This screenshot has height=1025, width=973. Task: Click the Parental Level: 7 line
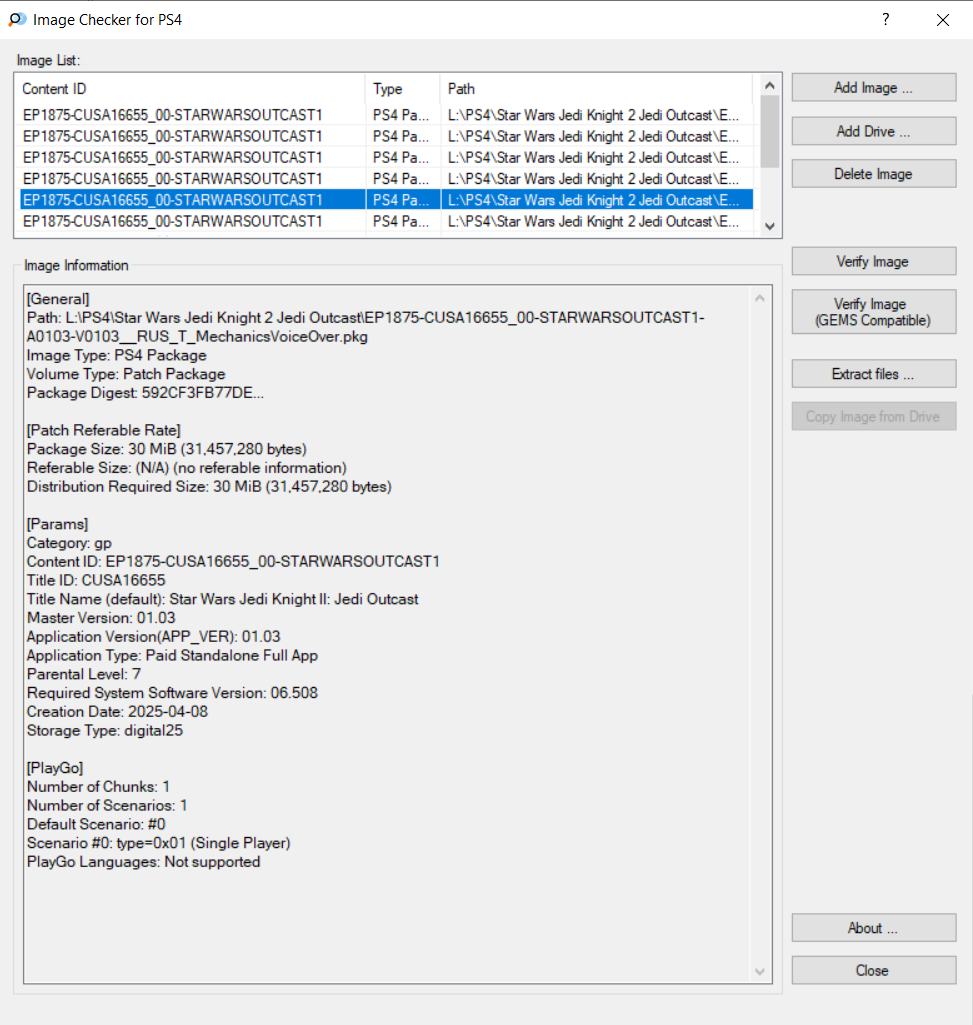click(84, 675)
